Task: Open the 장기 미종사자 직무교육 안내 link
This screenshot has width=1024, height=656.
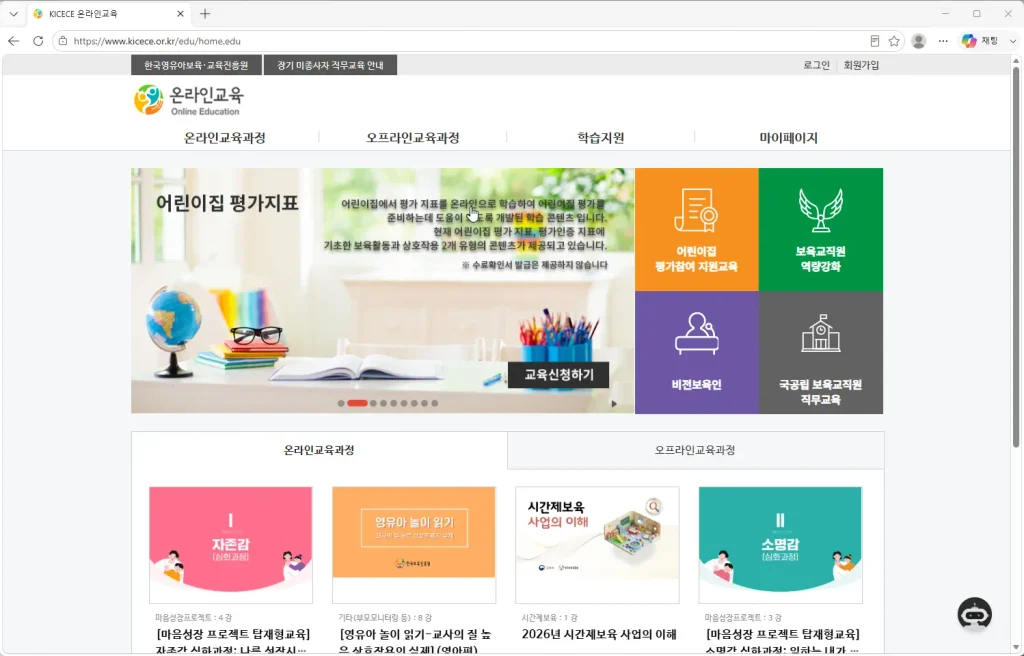Action: pos(330,65)
